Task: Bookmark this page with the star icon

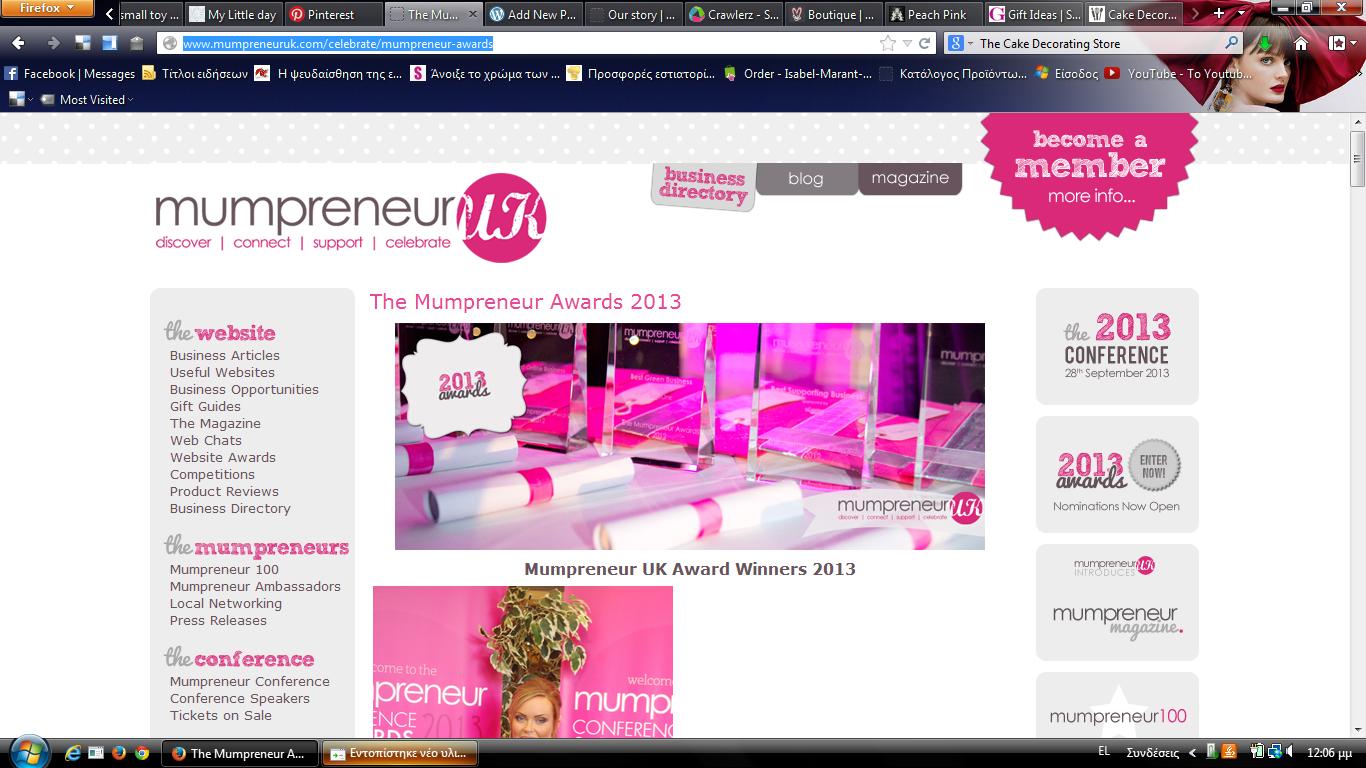Action: point(887,43)
